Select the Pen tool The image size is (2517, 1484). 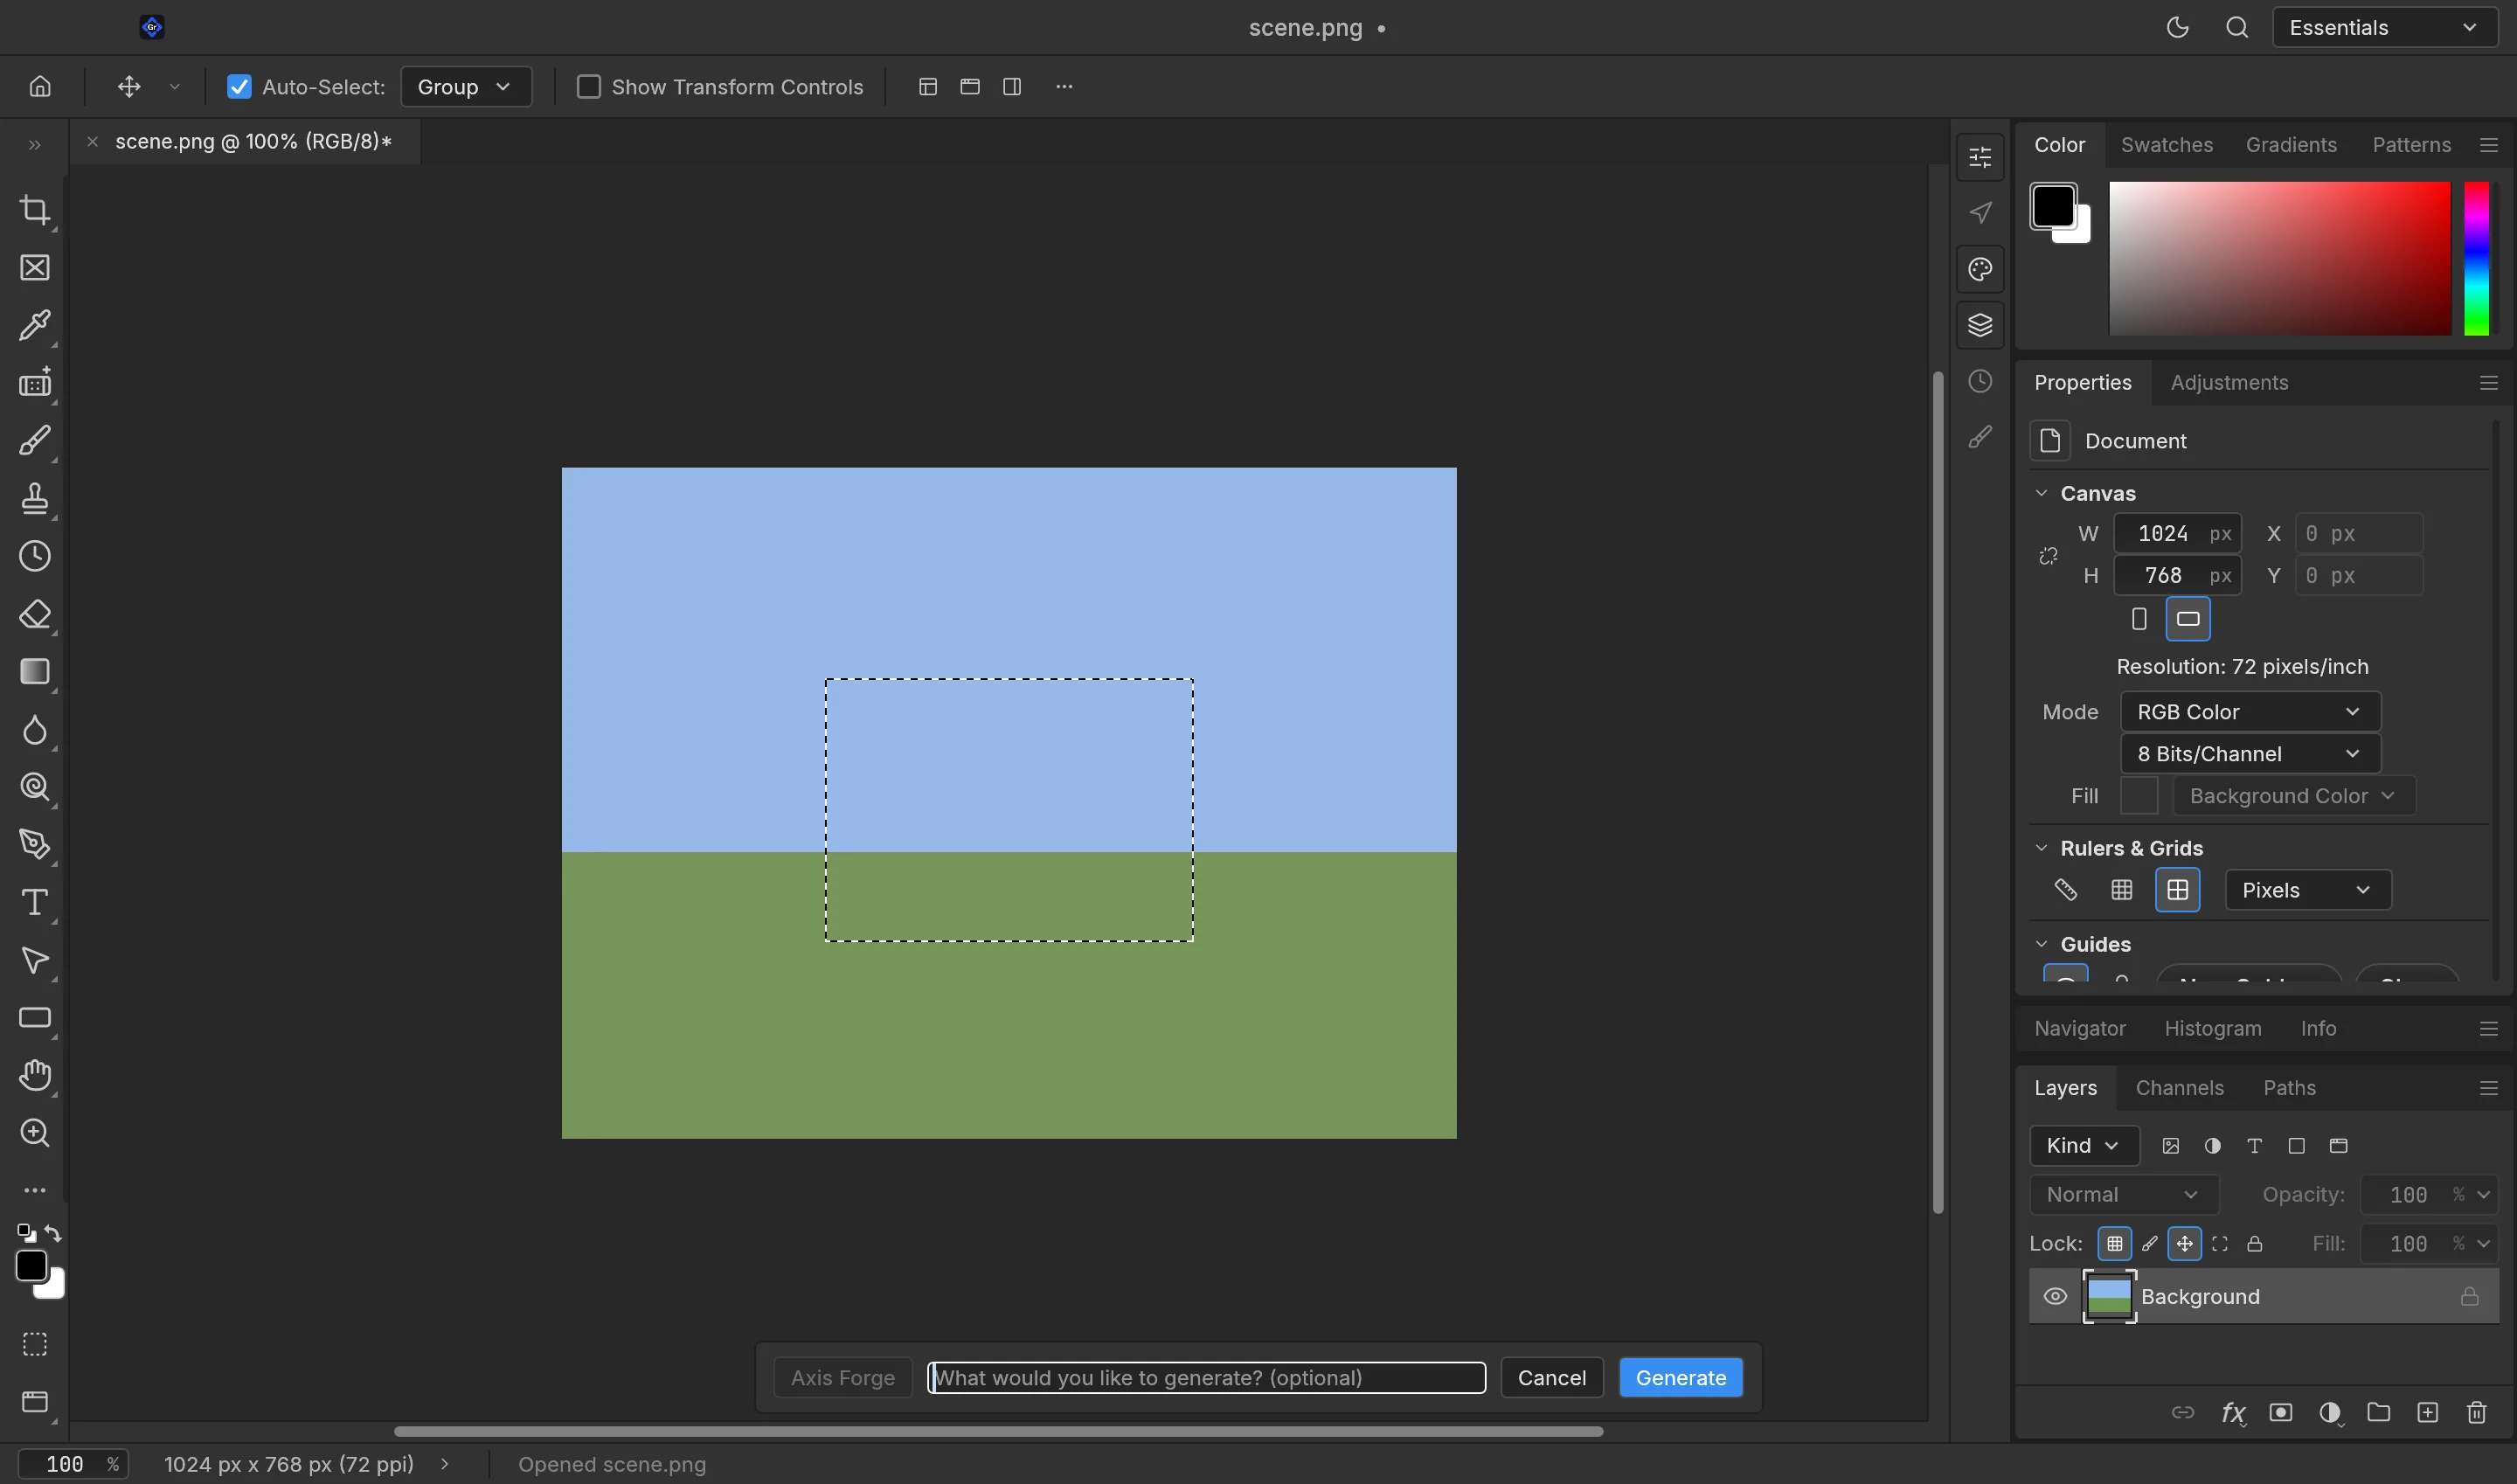(x=35, y=844)
